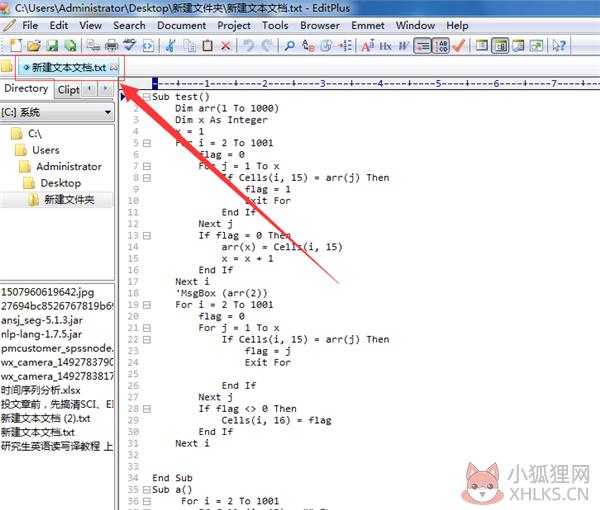The width and height of the screenshot is (600, 510).
Task: Click the red X Delete icon
Action: pyautogui.click(x=226, y=46)
